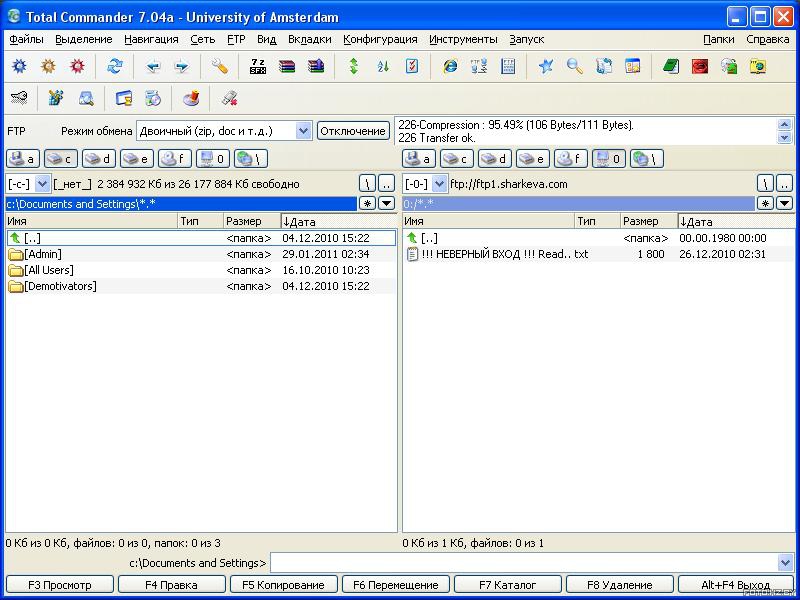Click F3 Просмотр button
The width and height of the screenshot is (800, 600).
click(60, 585)
